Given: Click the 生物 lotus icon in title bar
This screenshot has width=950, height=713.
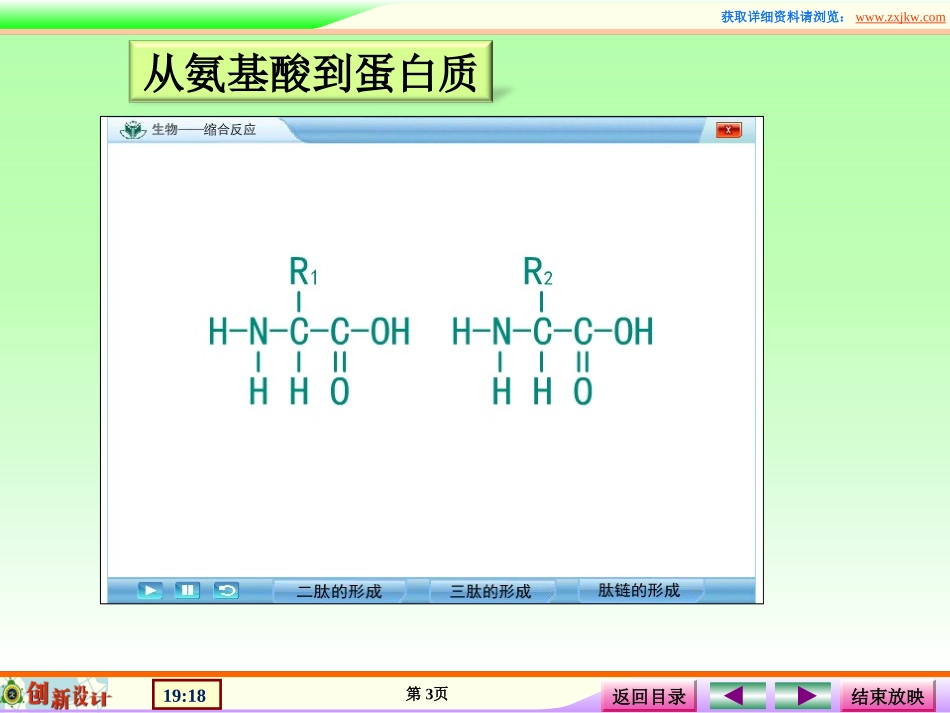Looking at the screenshot, I should coord(133,130).
